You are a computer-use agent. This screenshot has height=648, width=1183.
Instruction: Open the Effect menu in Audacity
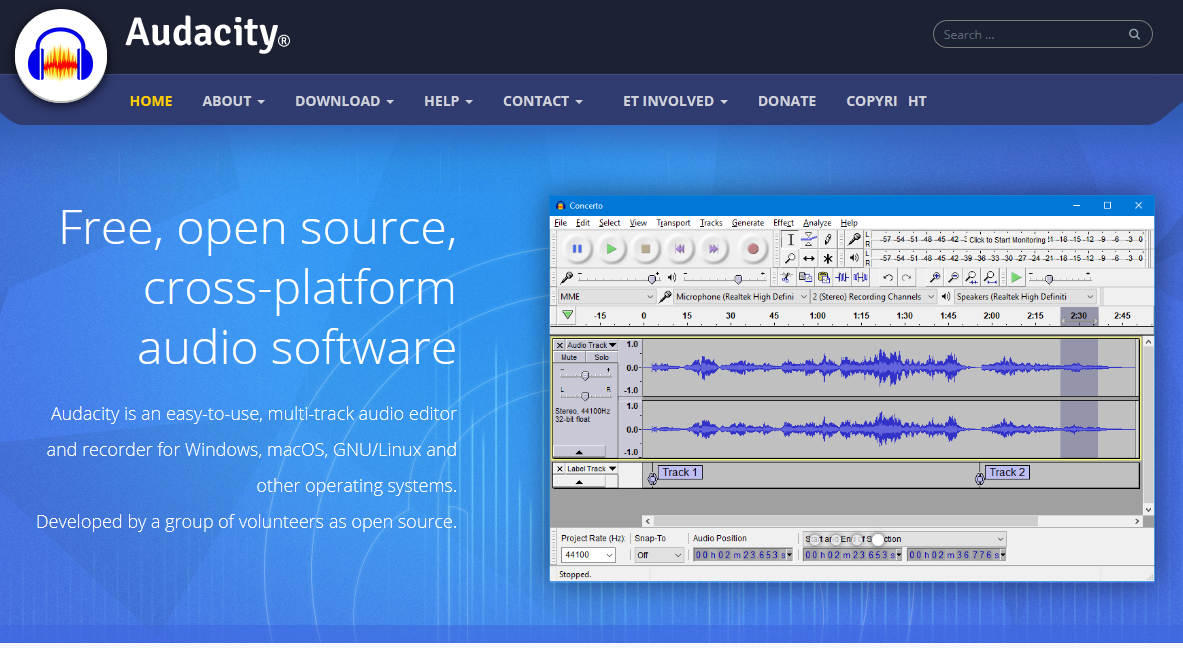(x=783, y=223)
